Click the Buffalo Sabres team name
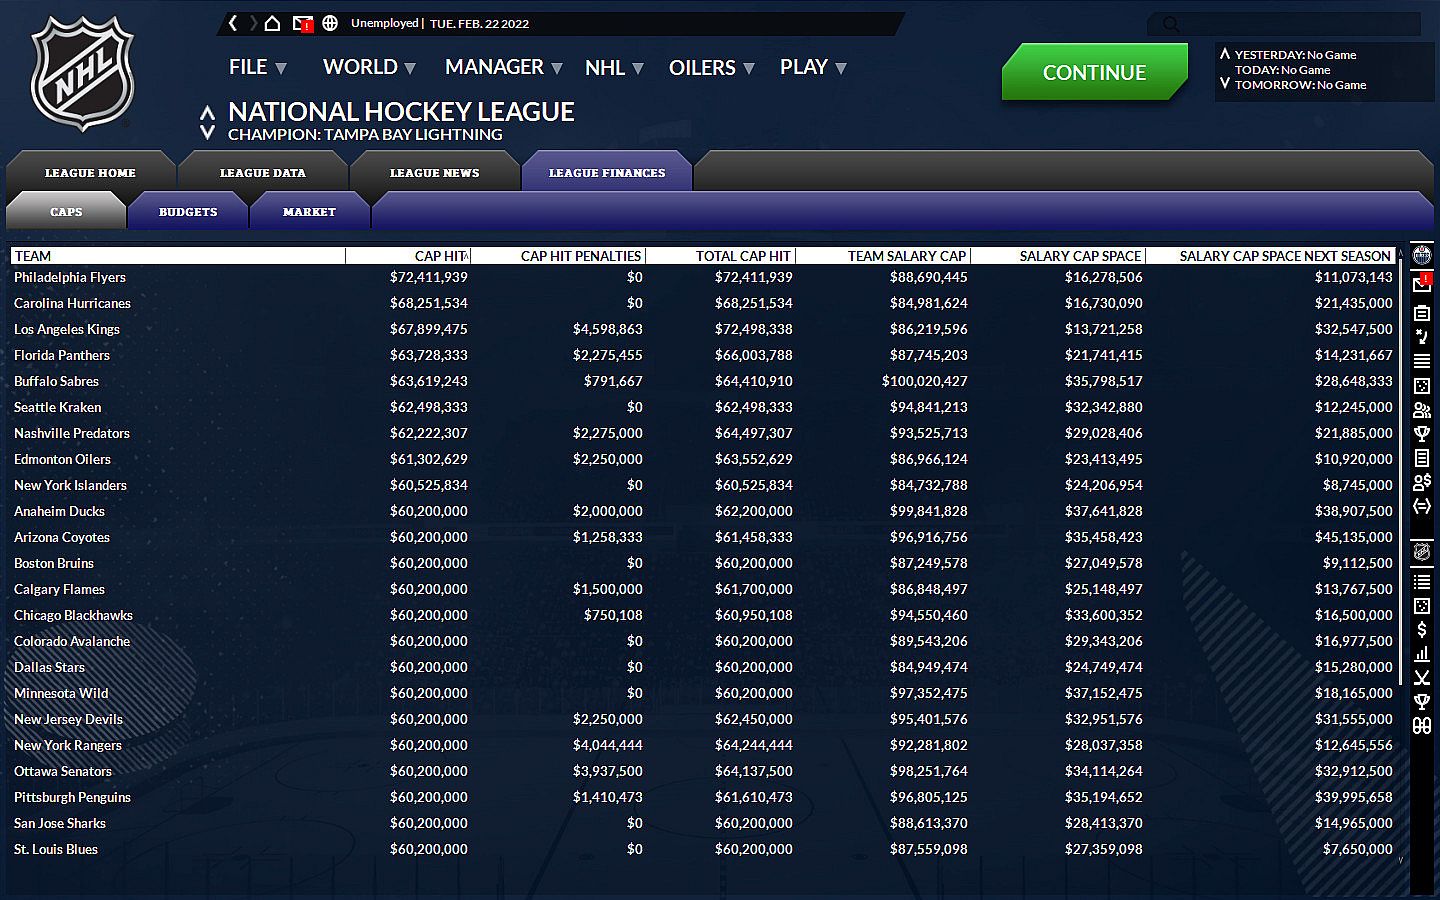 pos(56,381)
